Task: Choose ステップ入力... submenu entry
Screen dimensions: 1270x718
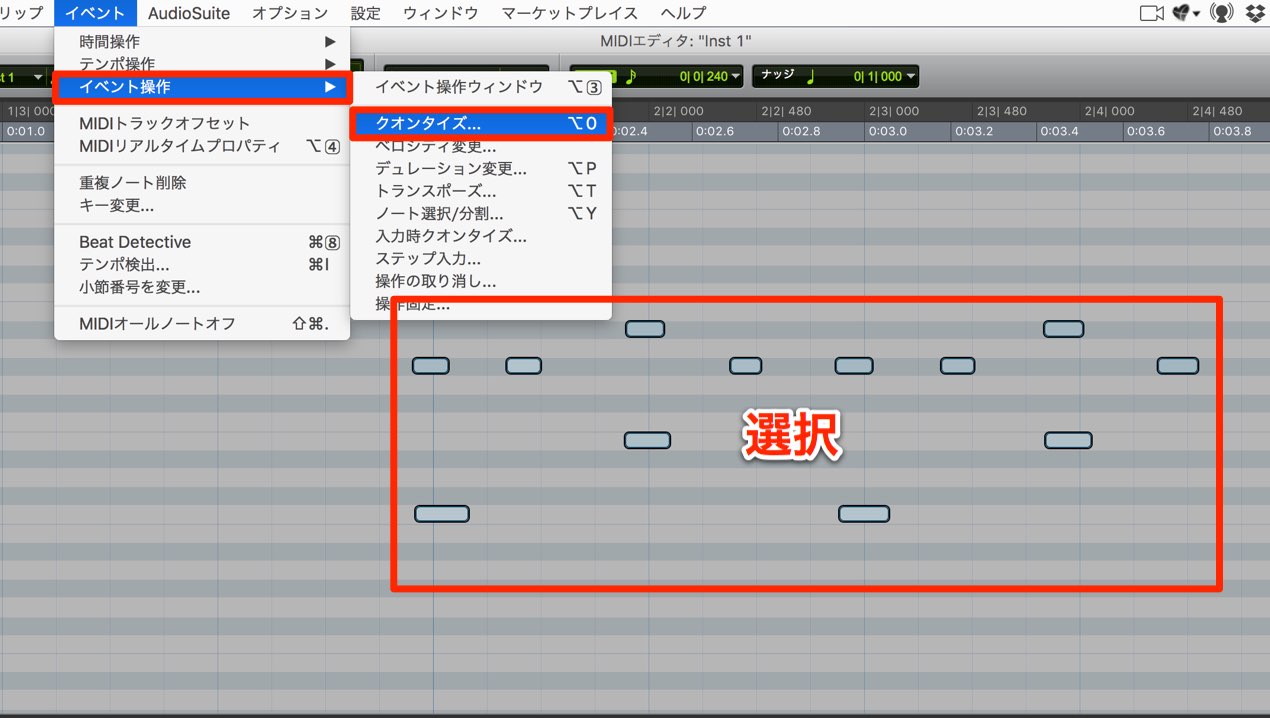Action: coord(481,259)
